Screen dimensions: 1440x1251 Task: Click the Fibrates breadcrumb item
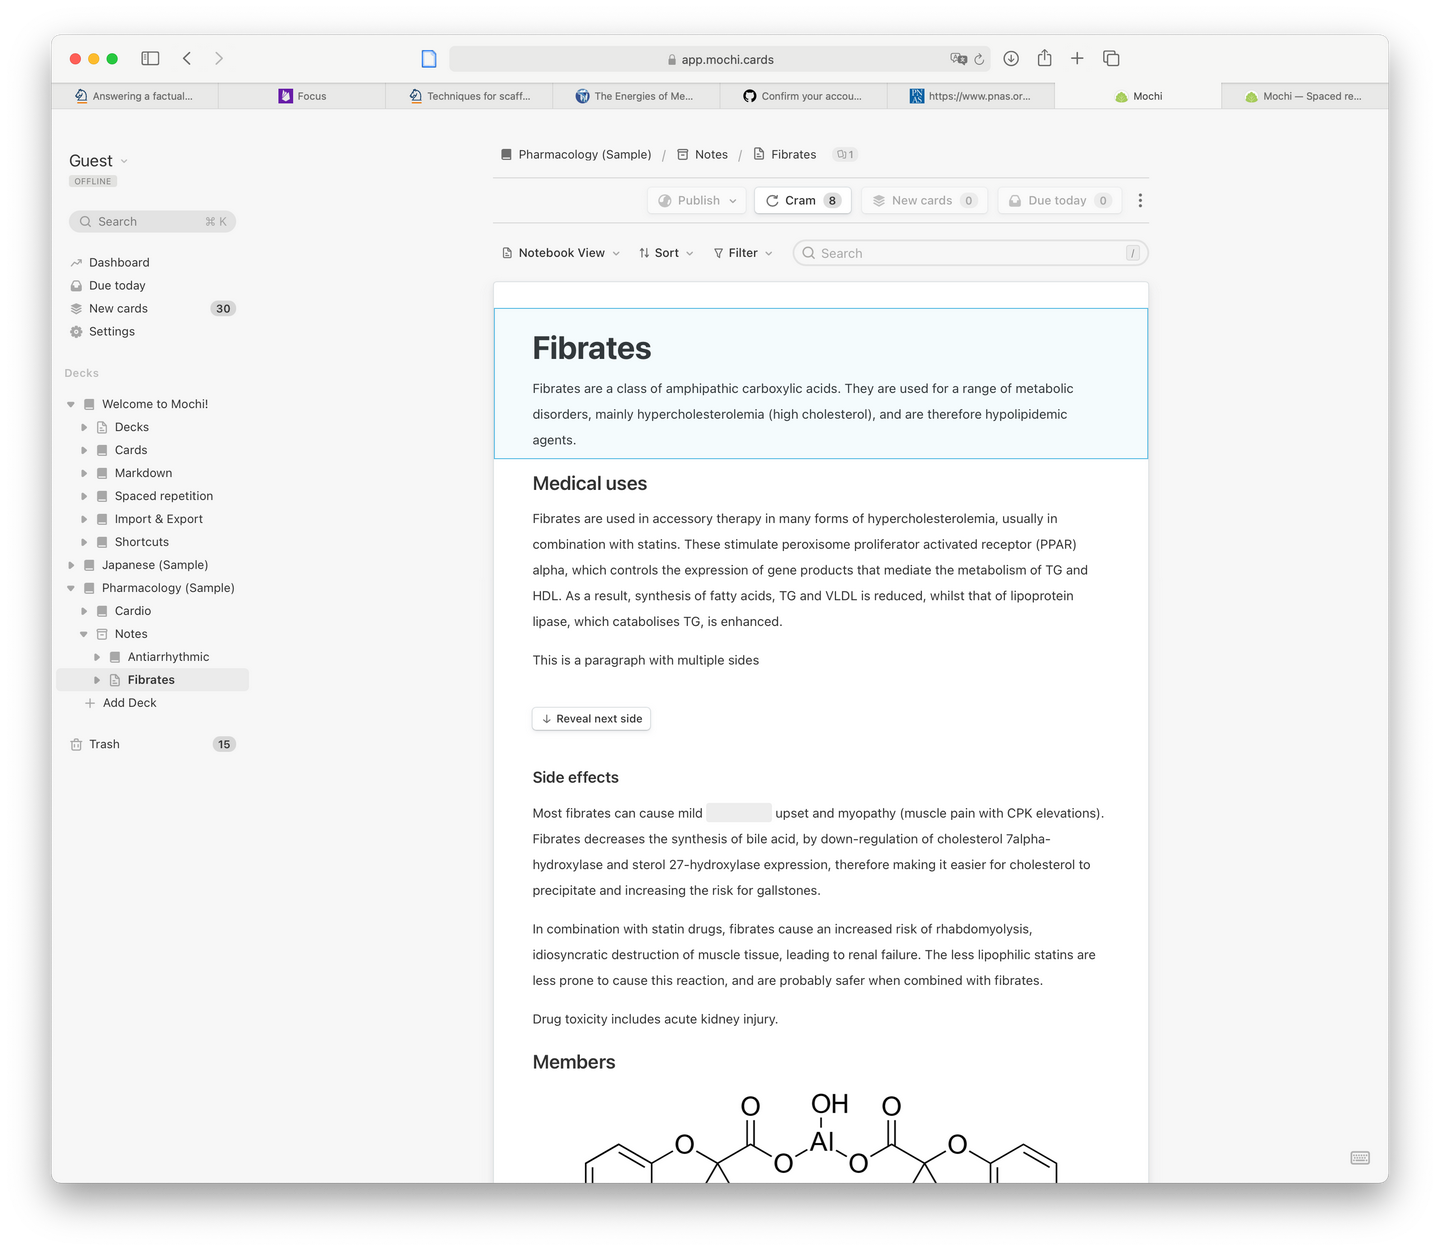[x=785, y=155]
